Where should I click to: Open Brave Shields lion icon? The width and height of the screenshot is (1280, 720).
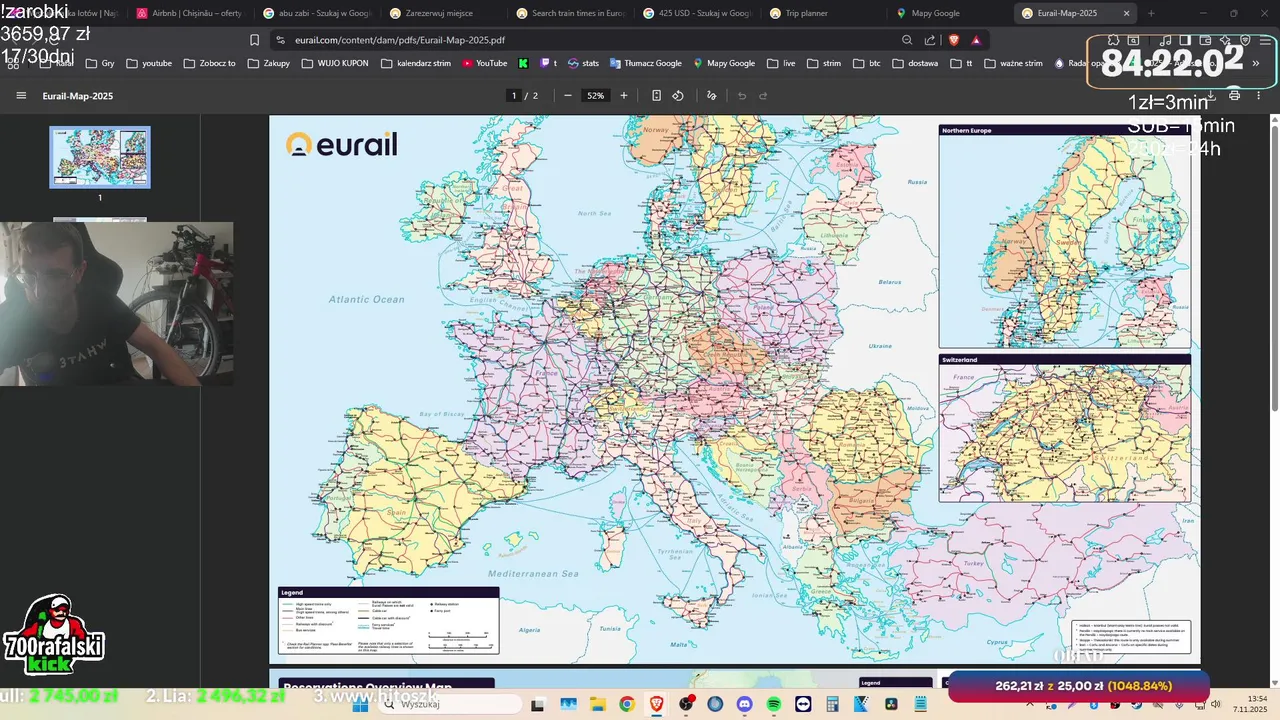953,40
